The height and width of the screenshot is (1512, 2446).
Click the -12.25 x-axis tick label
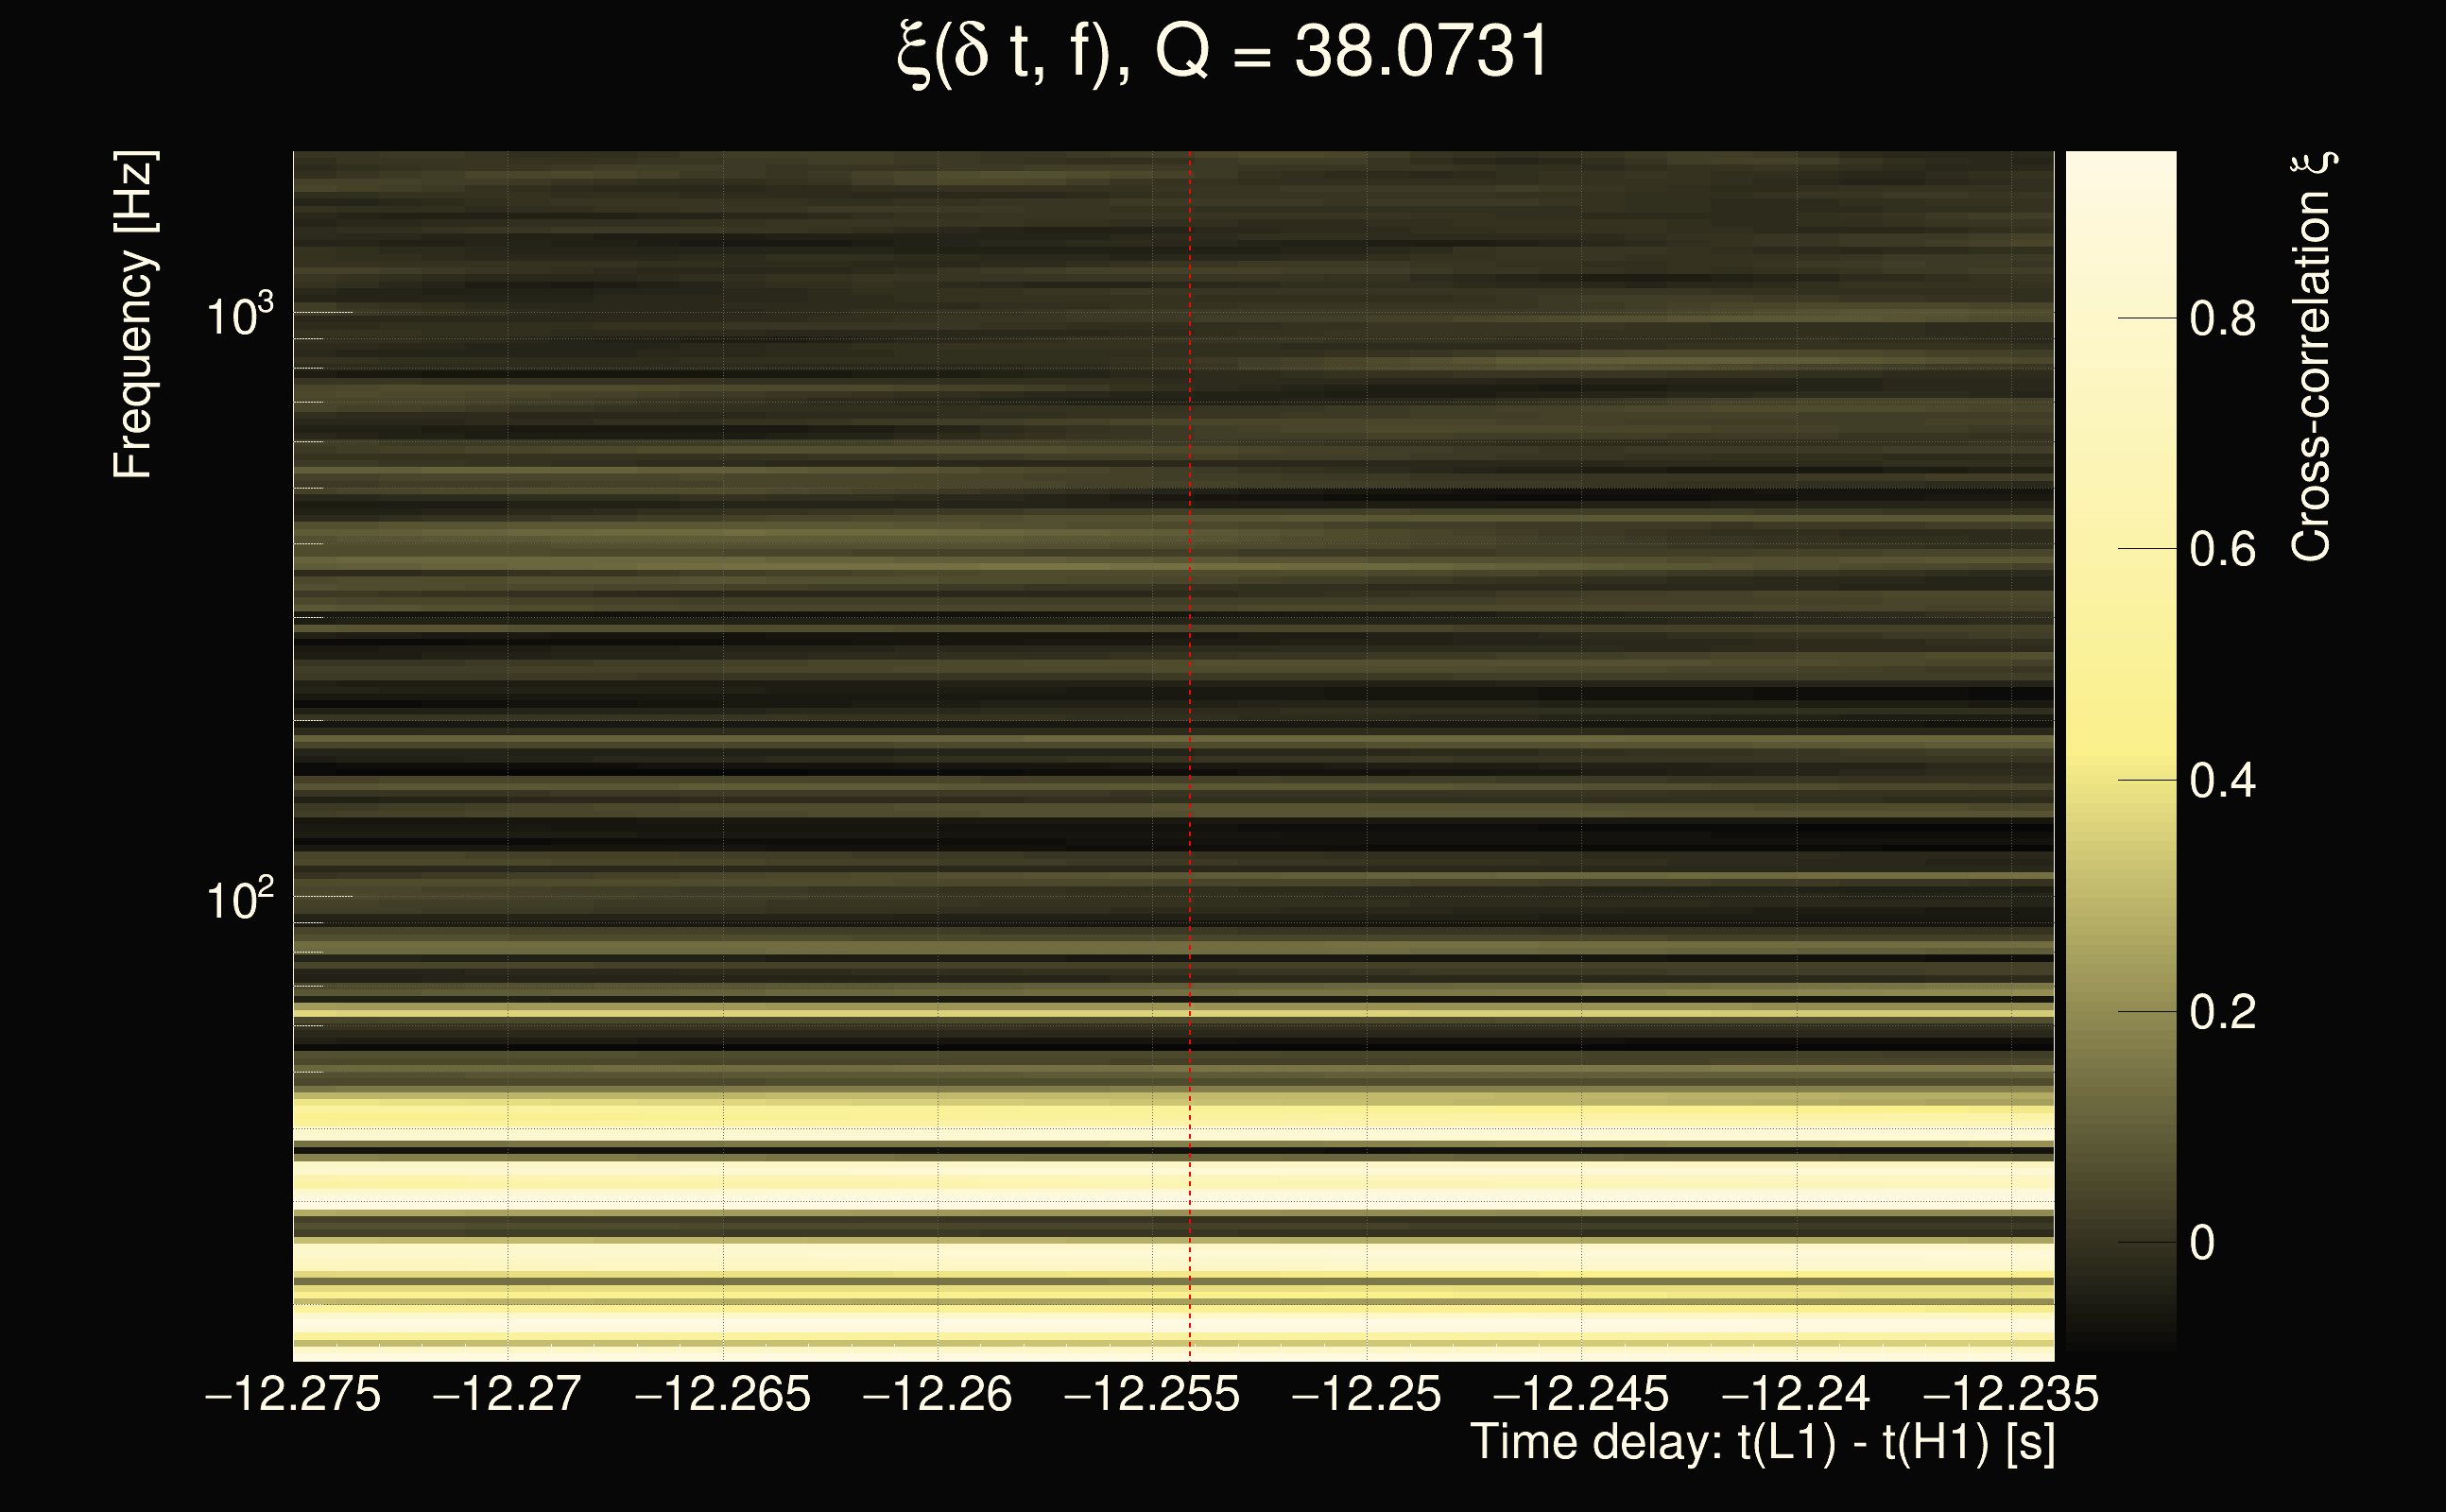1367,1394
